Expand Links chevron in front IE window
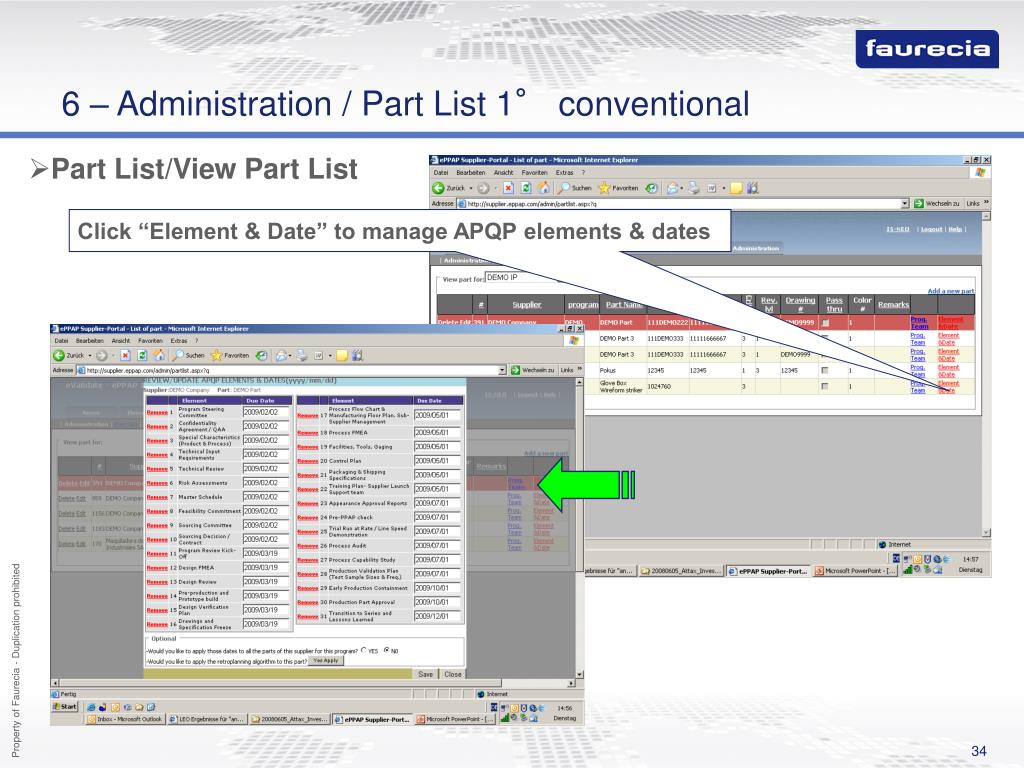Image resolution: width=1024 pixels, height=768 pixels. tap(579, 370)
